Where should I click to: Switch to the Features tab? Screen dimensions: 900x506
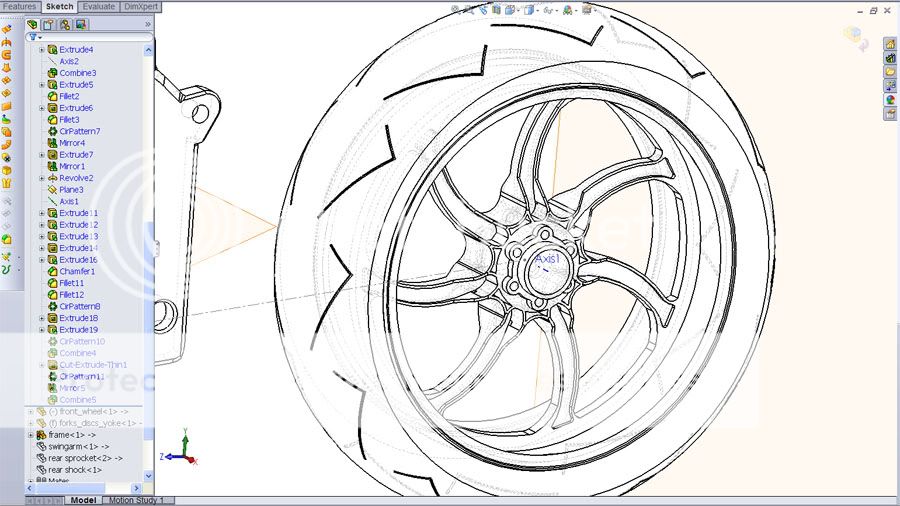click(20, 6)
